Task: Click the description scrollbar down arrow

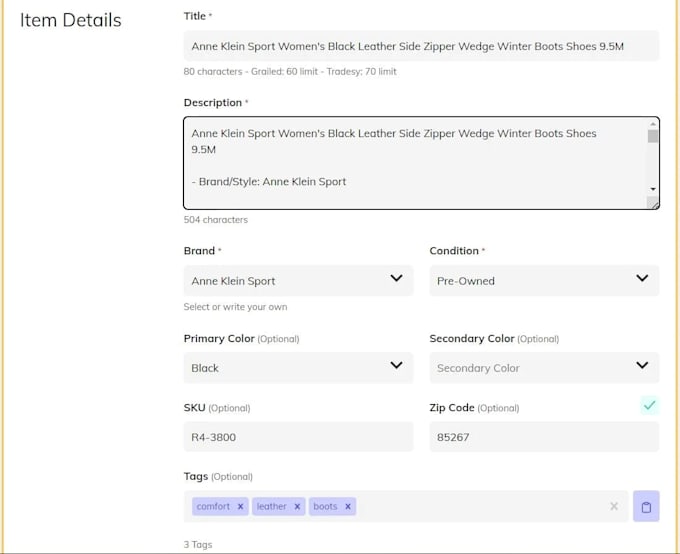Action: 653,189
